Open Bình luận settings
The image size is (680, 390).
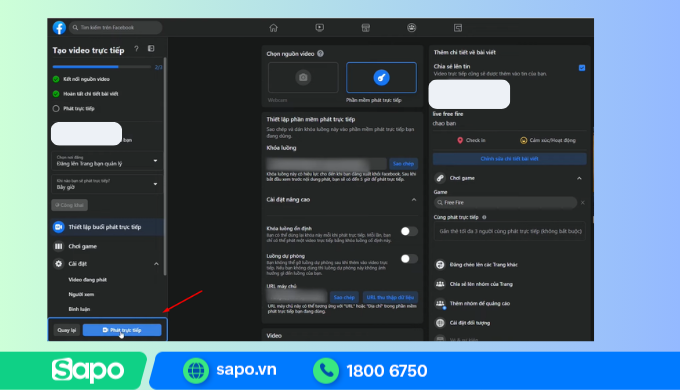pos(79,309)
